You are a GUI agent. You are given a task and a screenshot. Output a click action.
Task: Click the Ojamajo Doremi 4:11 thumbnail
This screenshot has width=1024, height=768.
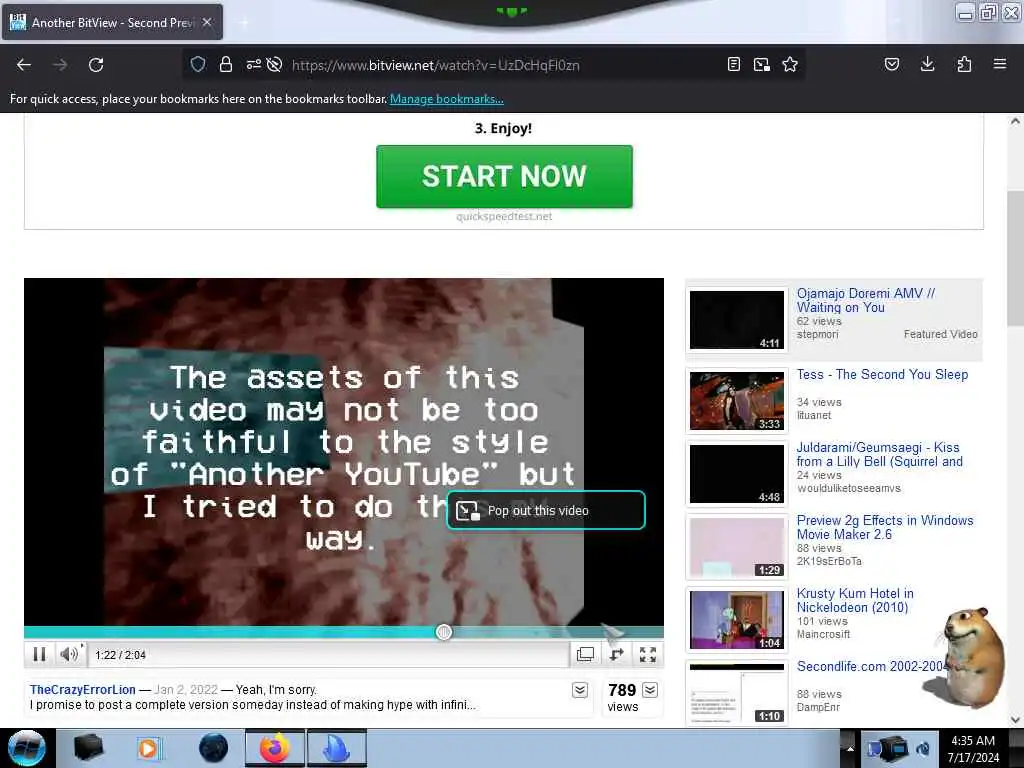point(737,320)
